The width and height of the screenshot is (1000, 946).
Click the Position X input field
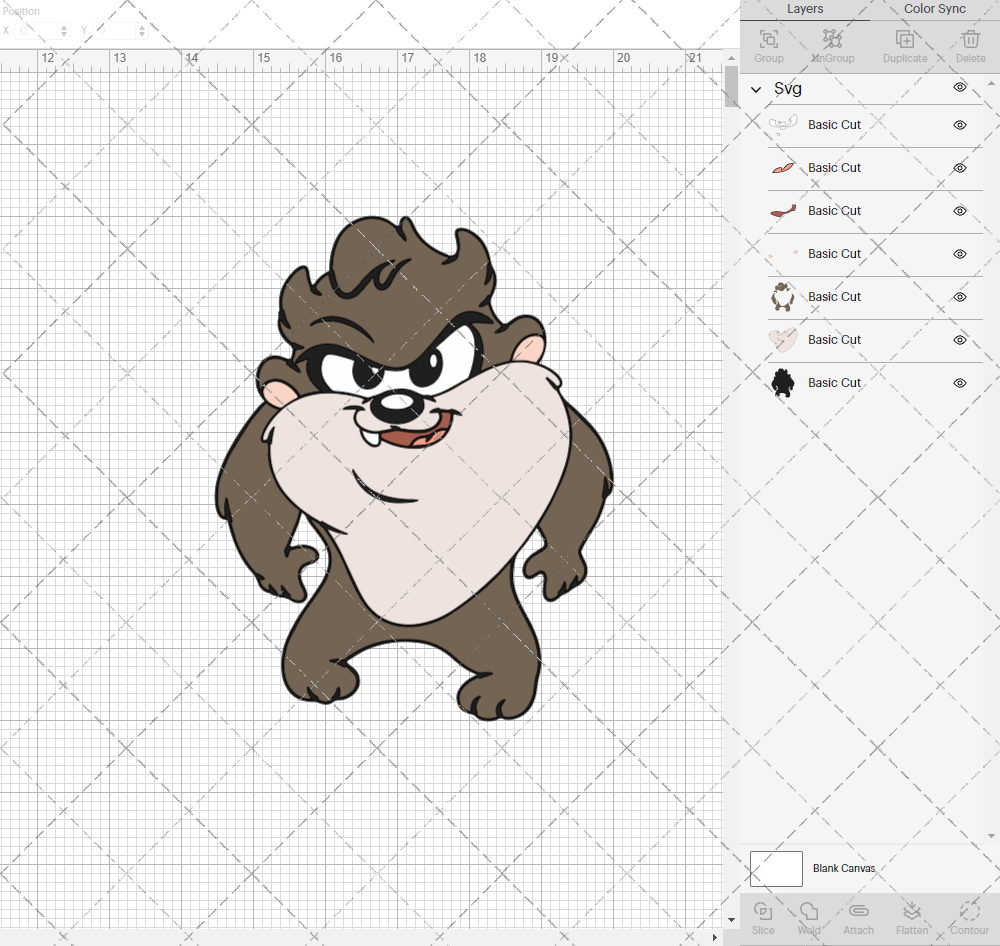37,31
